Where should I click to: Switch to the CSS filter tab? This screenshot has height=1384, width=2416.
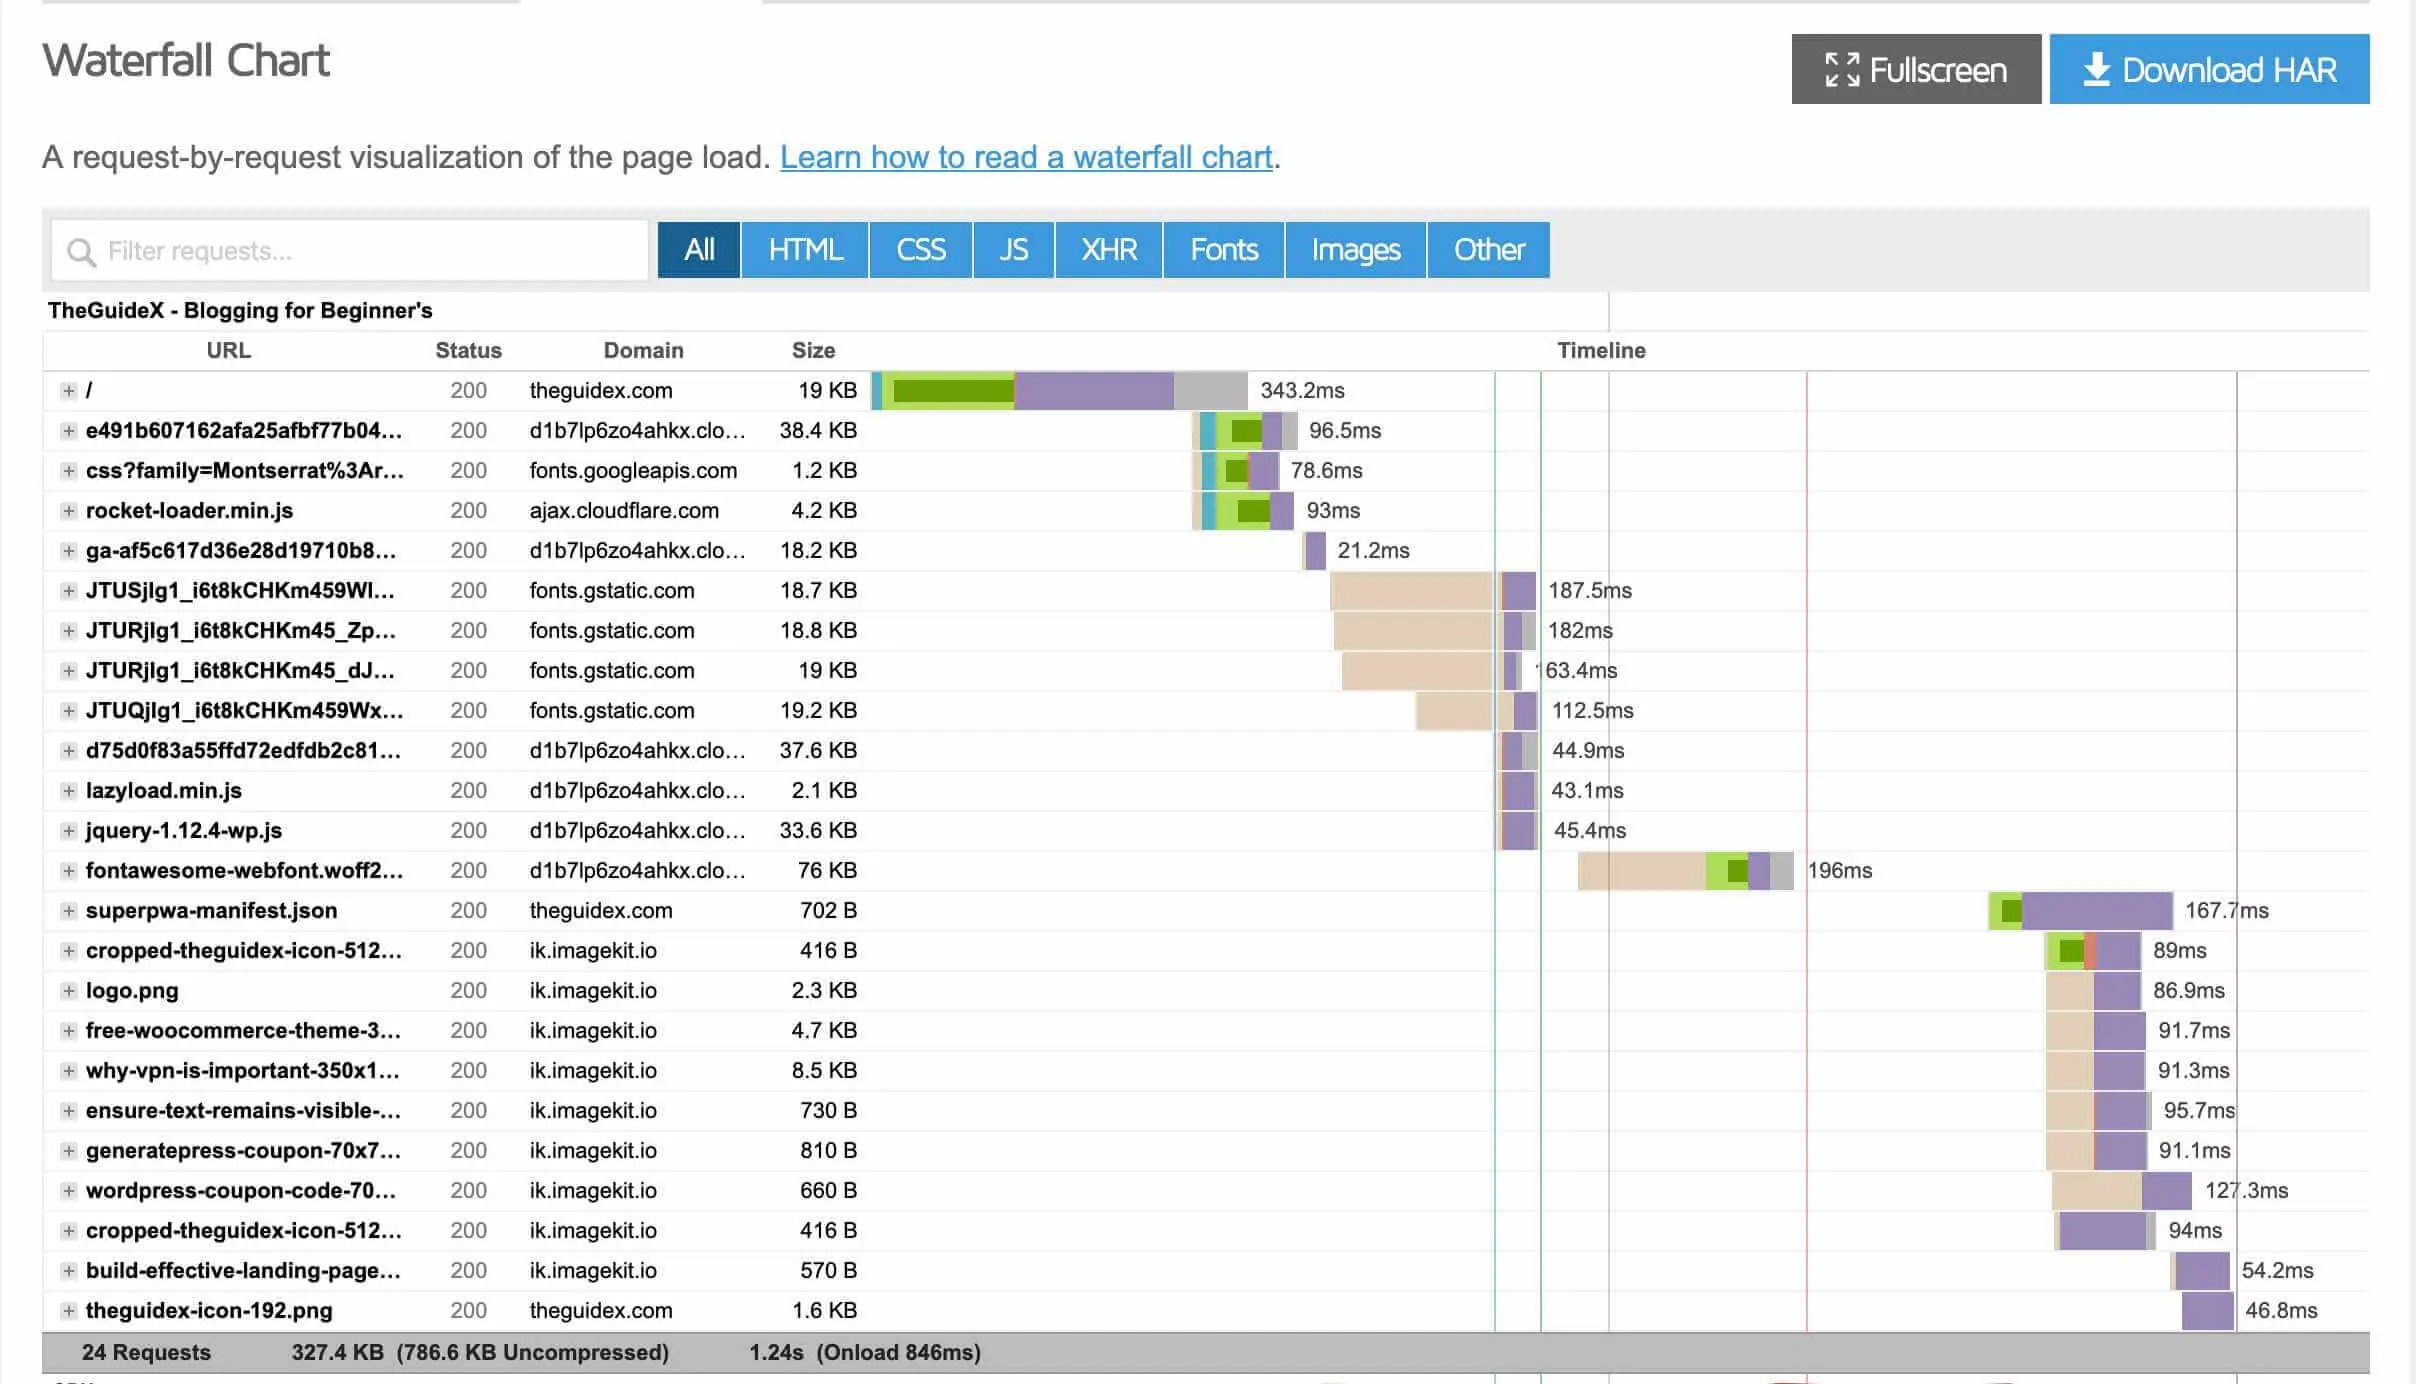click(920, 250)
